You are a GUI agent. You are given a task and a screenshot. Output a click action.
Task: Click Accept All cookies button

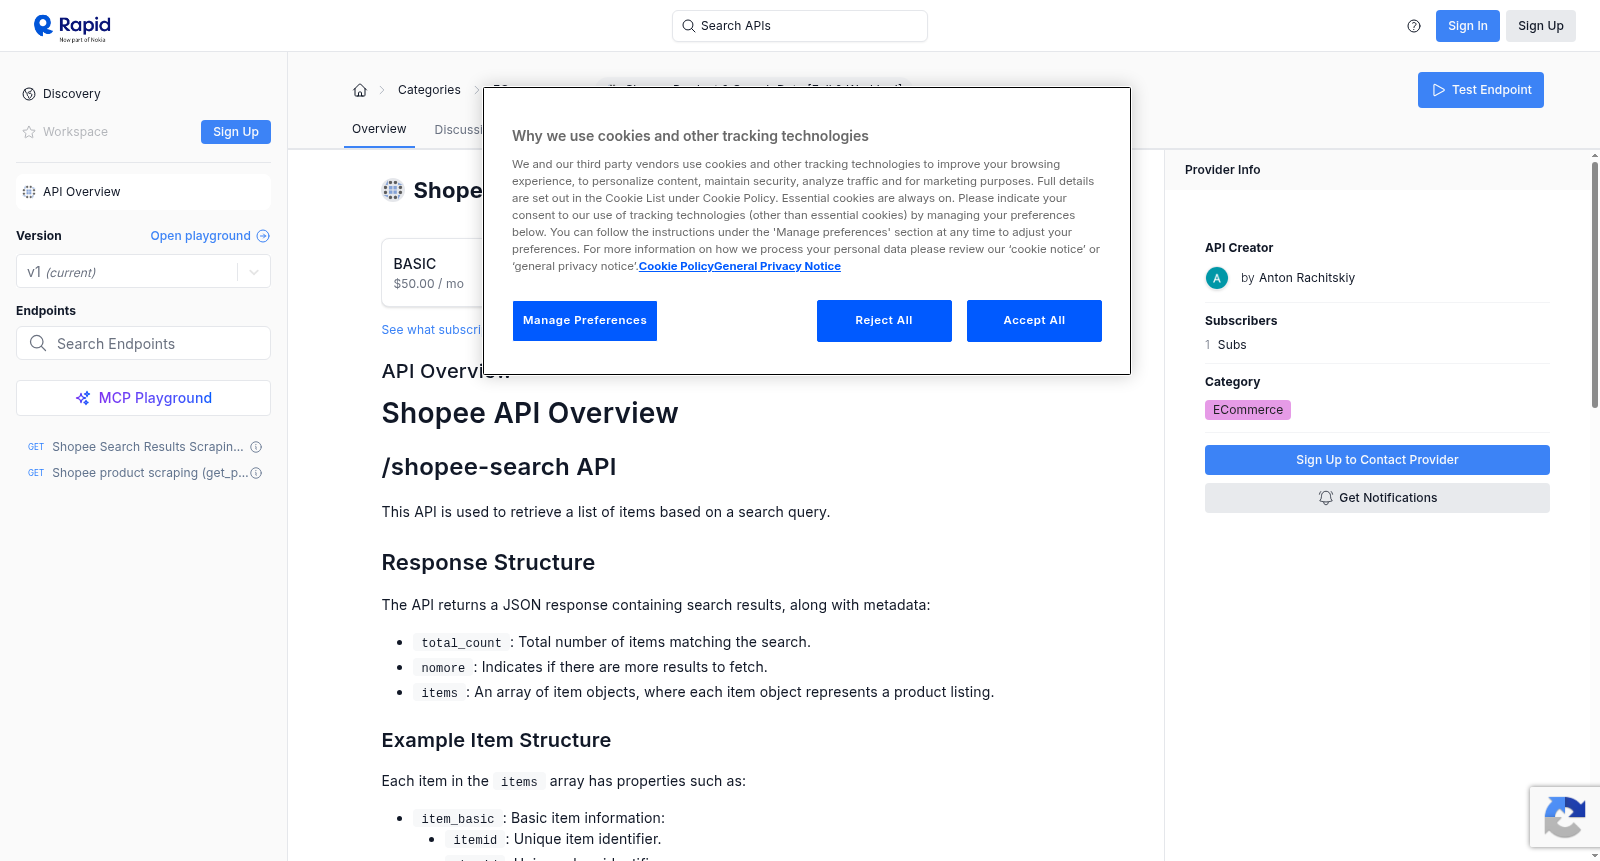[x=1034, y=321]
